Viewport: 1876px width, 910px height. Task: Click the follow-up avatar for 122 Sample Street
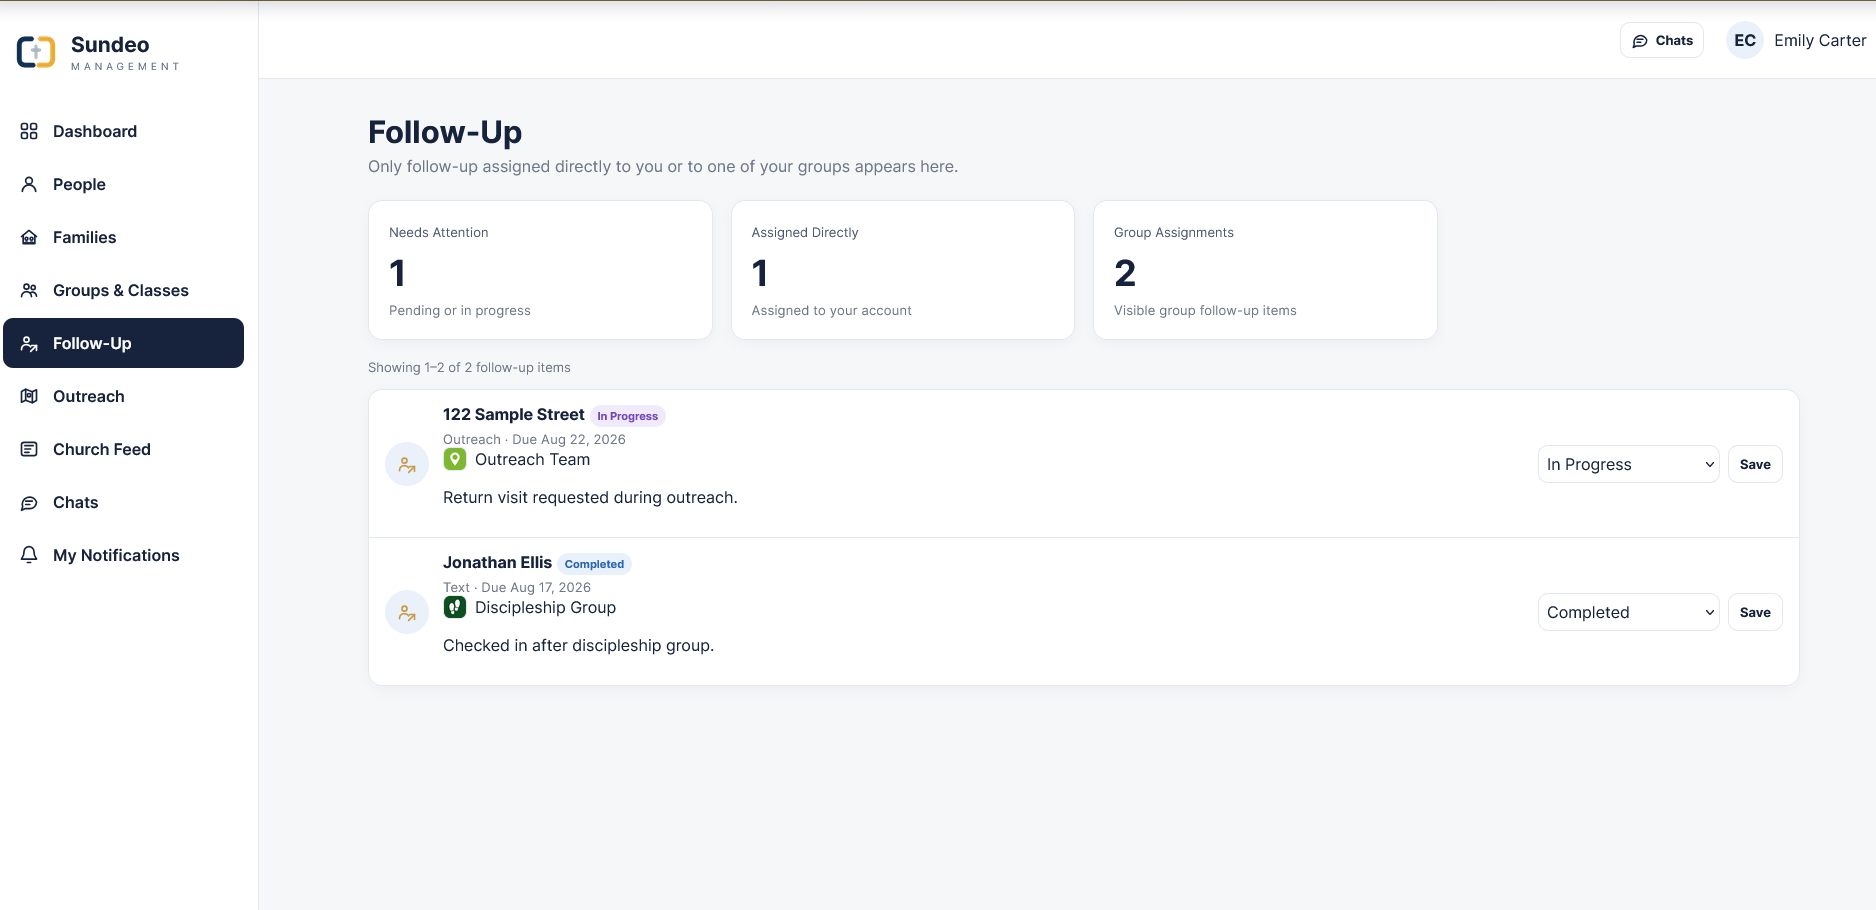[x=407, y=464]
